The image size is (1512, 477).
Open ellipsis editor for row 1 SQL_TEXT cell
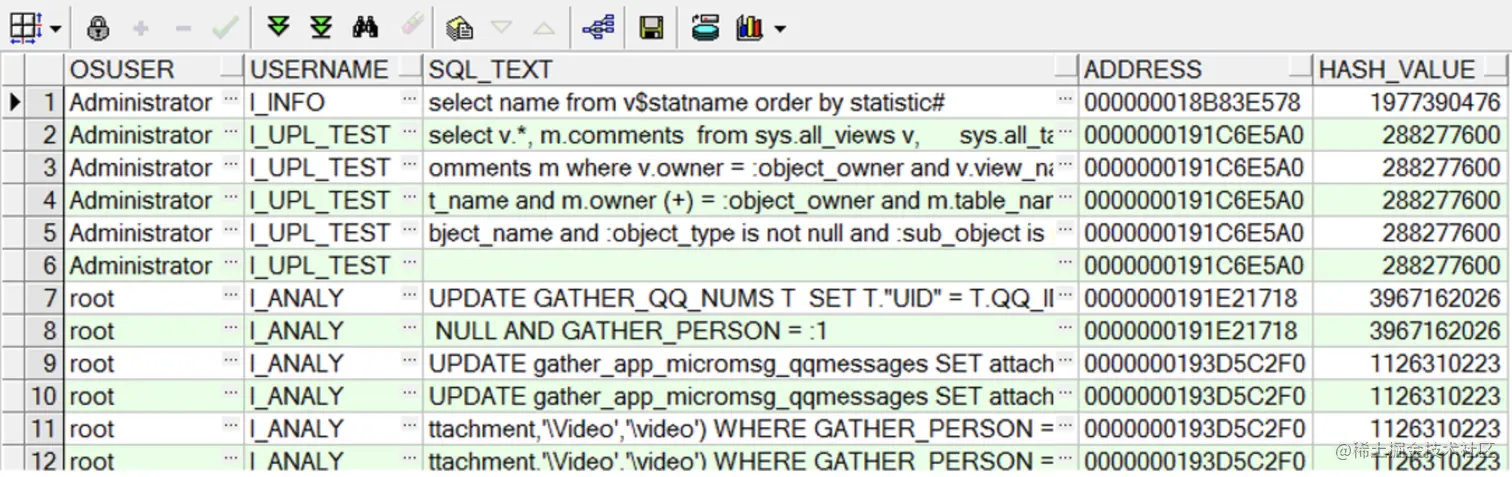(x=1066, y=102)
